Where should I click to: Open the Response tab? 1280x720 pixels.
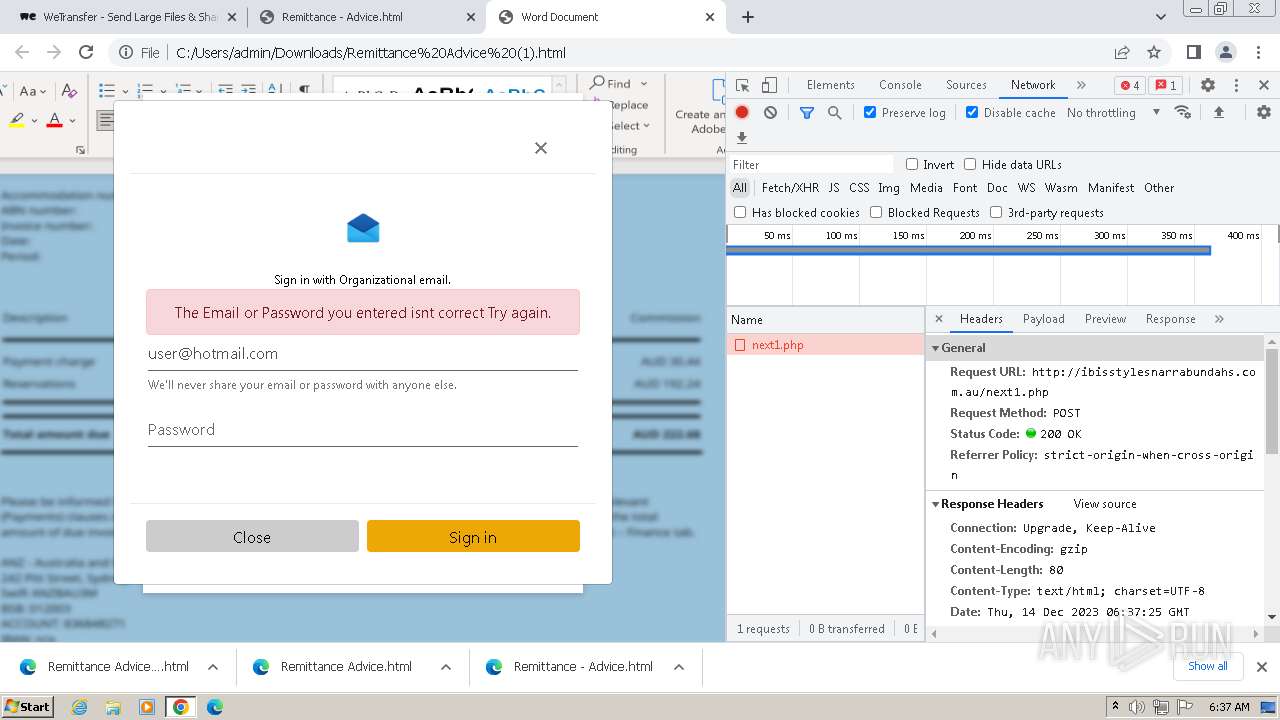point(1170,319)
